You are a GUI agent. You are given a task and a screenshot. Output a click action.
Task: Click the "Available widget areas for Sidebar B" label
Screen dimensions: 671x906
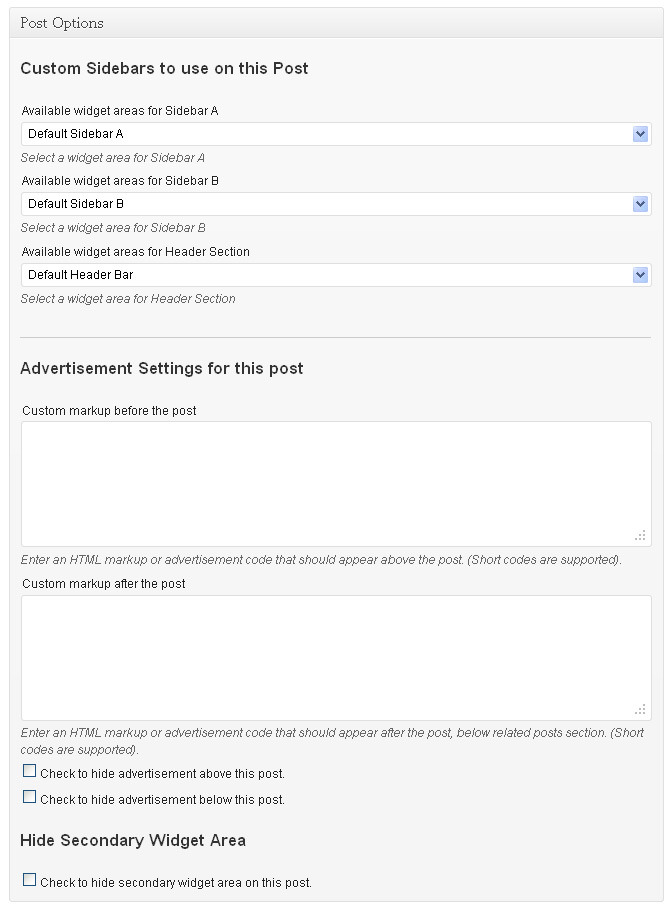click(x=120, y=181)
